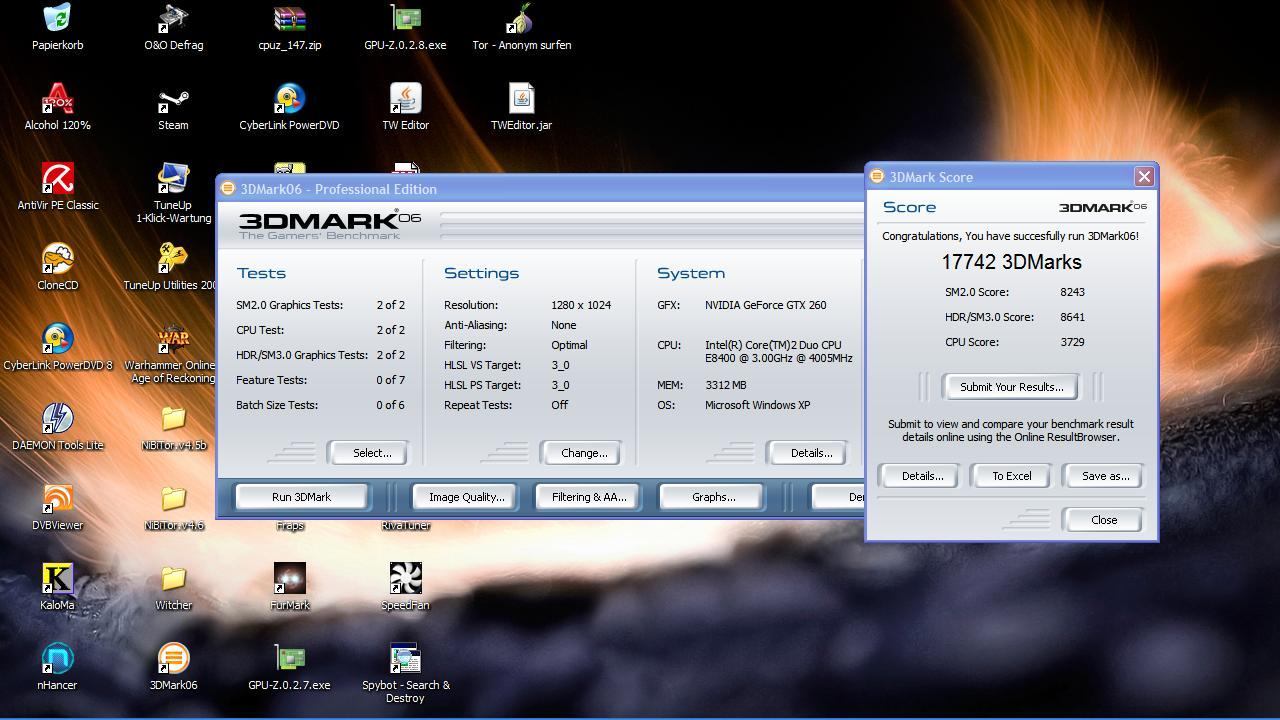Open Image Quality... options

[x=466, y=497]
